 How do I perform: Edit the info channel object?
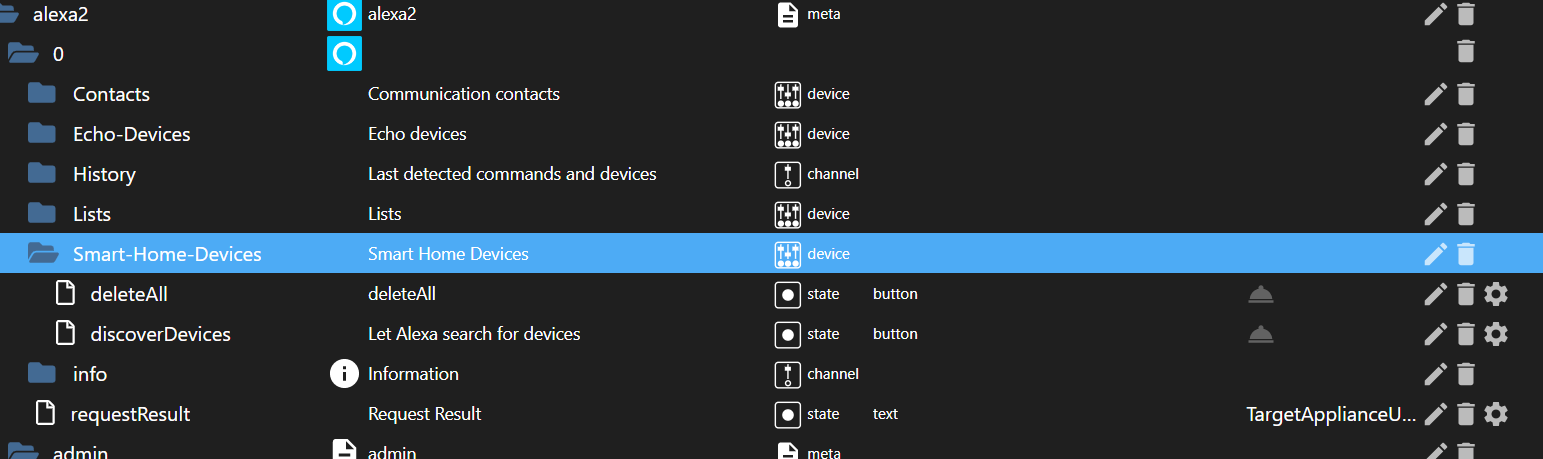(1435, 374)
